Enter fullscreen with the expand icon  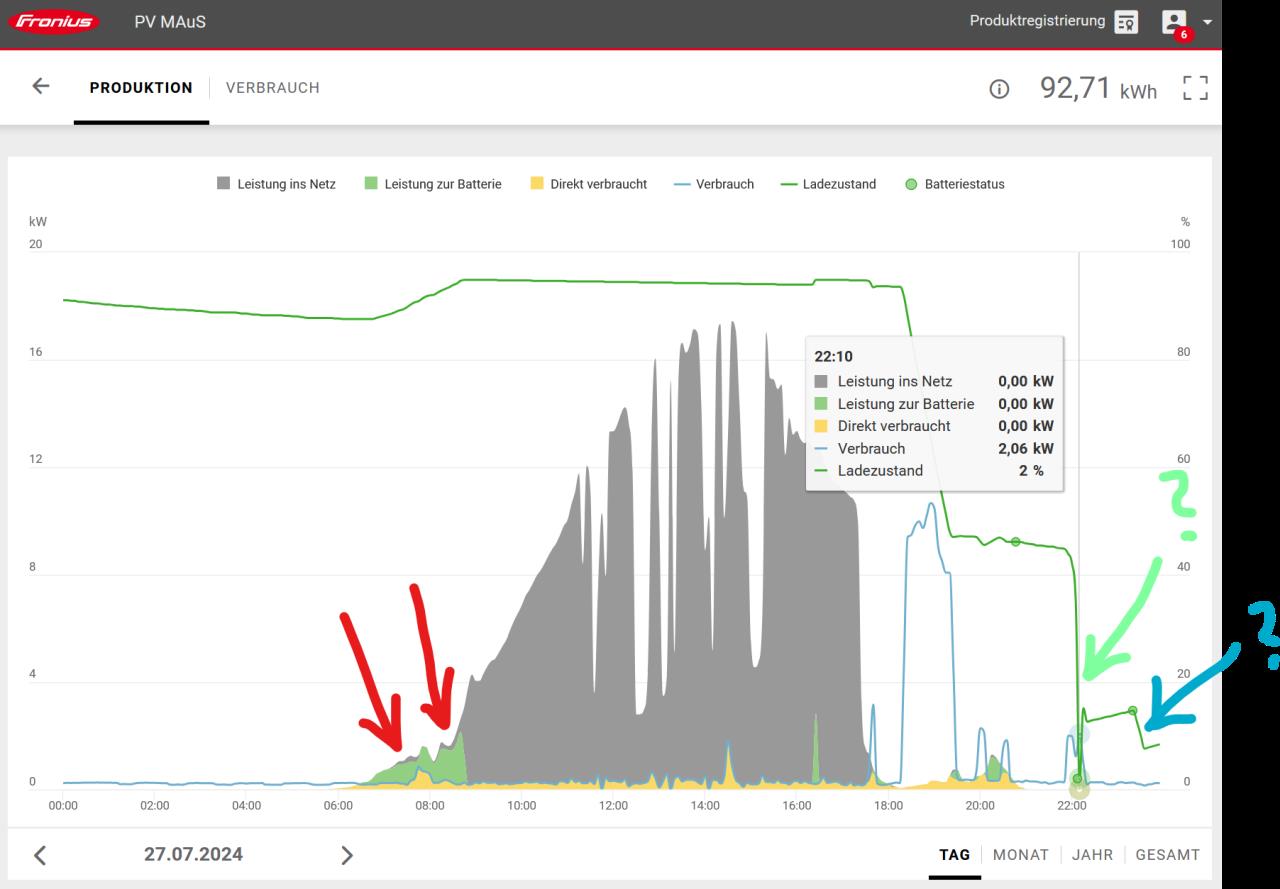[x=1195, y=88]
